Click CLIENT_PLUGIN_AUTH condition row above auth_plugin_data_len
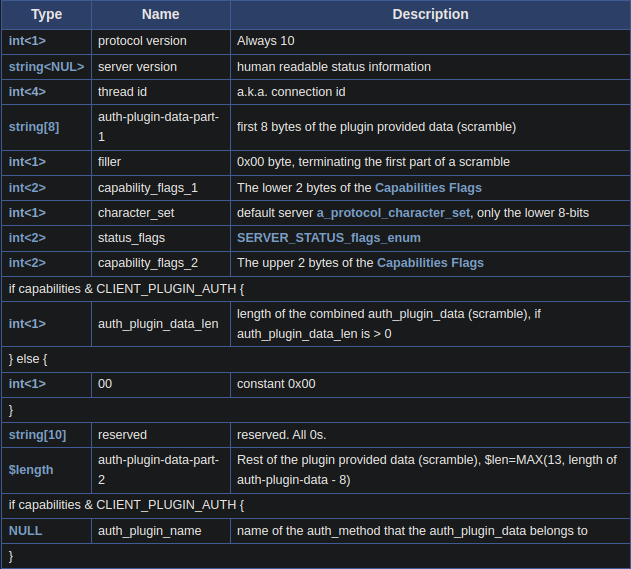Screen dimensions: 631x569 click(316, 289)
